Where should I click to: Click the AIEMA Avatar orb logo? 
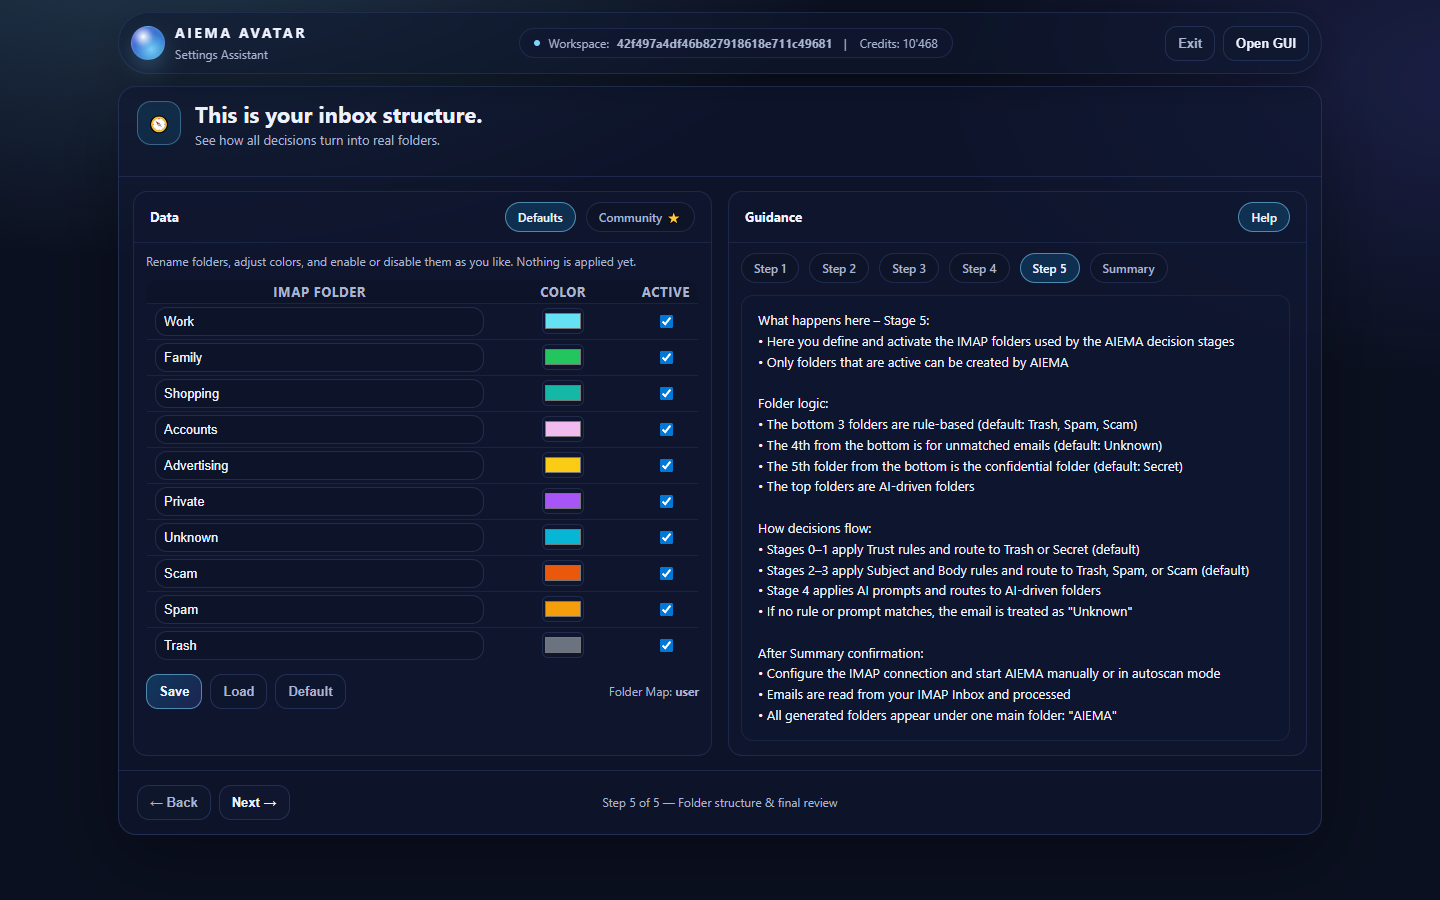pos(148,43)
